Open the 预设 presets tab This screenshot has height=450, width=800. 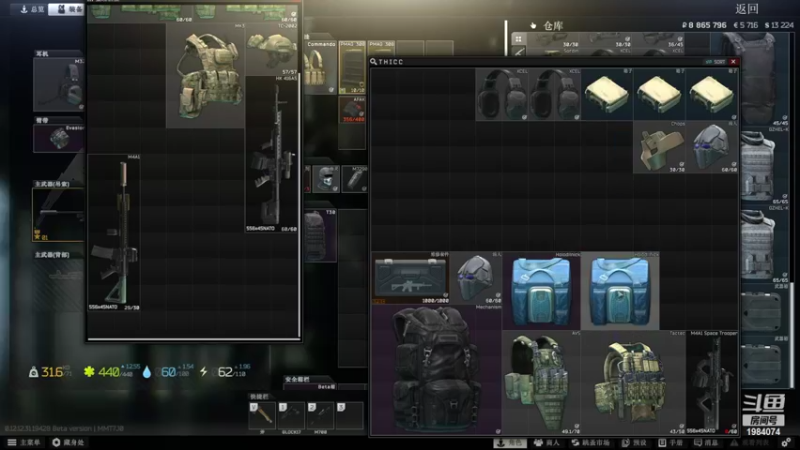[x=635, y=443]
